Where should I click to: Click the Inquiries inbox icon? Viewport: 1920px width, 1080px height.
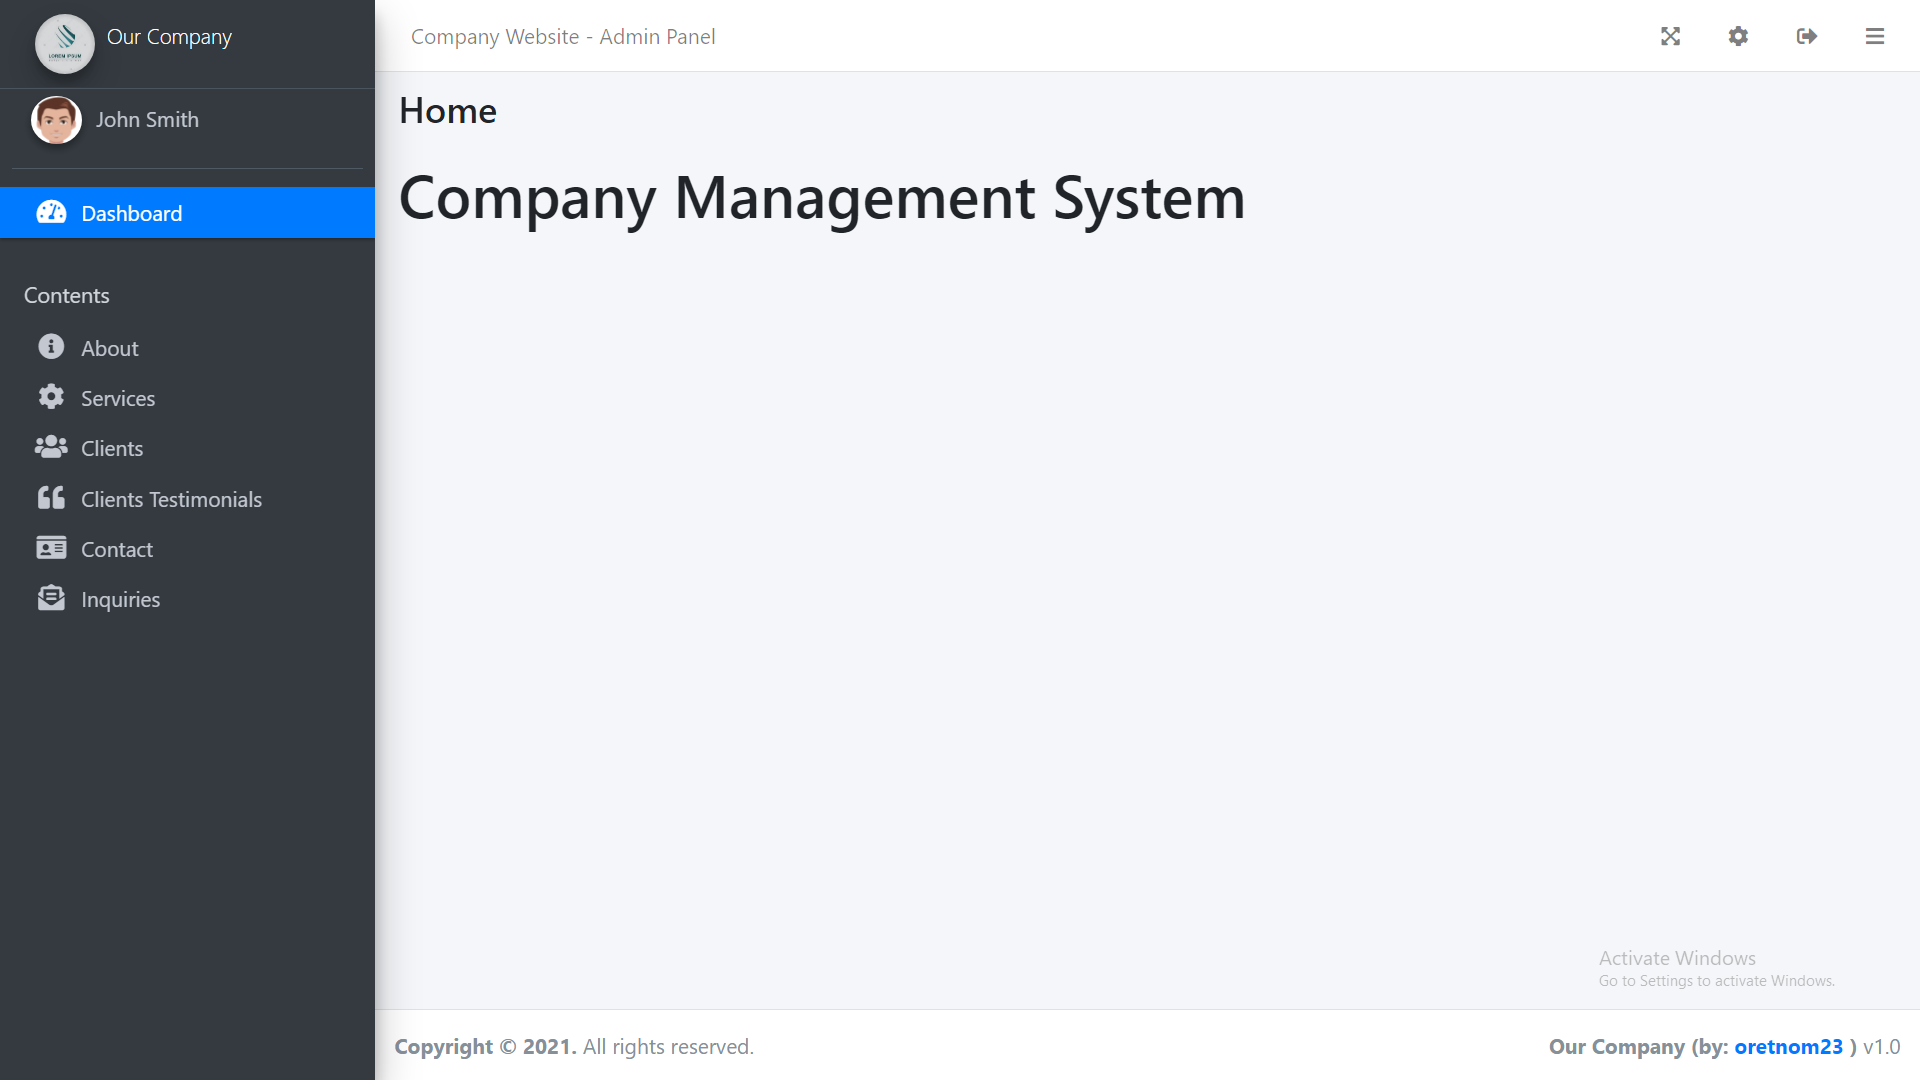point(51,598)
